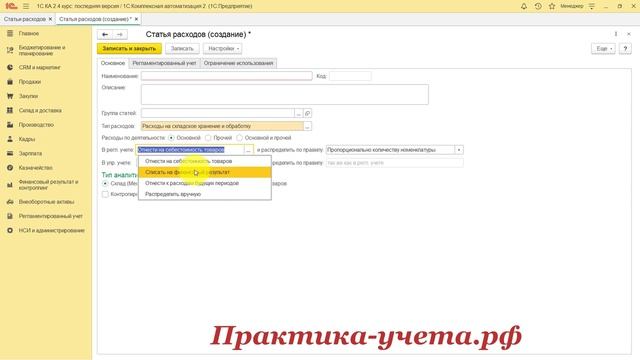This screenshot has height=360, width=640.
Task: Open Кадры section
Action: (x=27, y=139)
